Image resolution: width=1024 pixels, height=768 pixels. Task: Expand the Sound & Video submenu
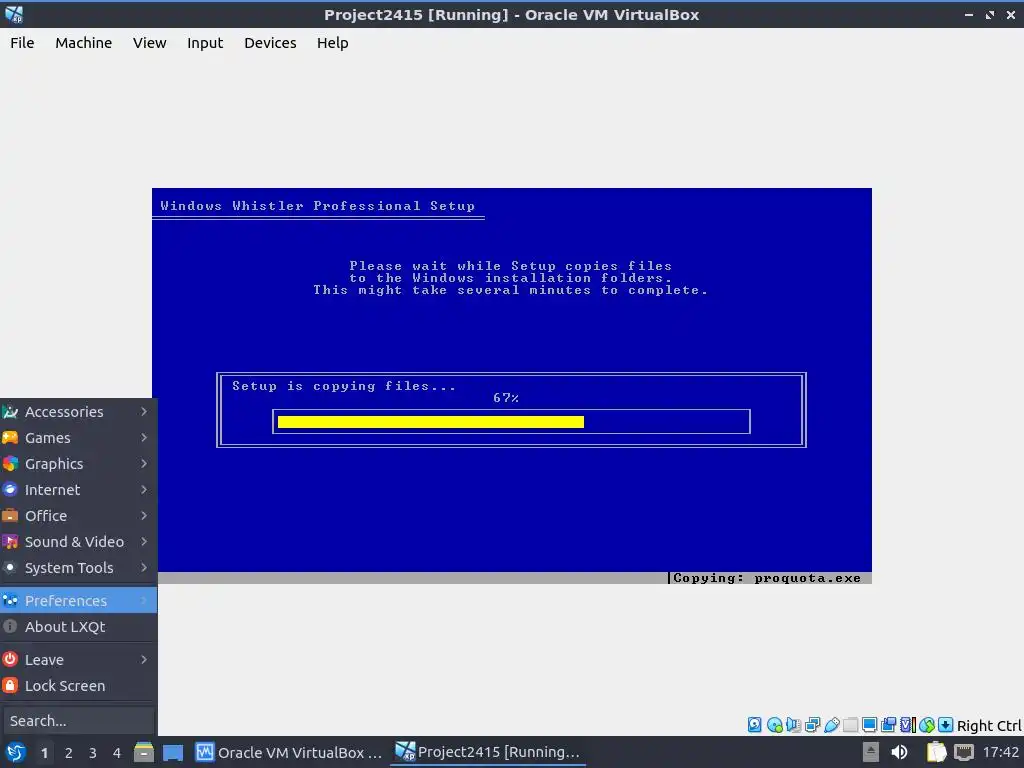click(x=78, y=542)
